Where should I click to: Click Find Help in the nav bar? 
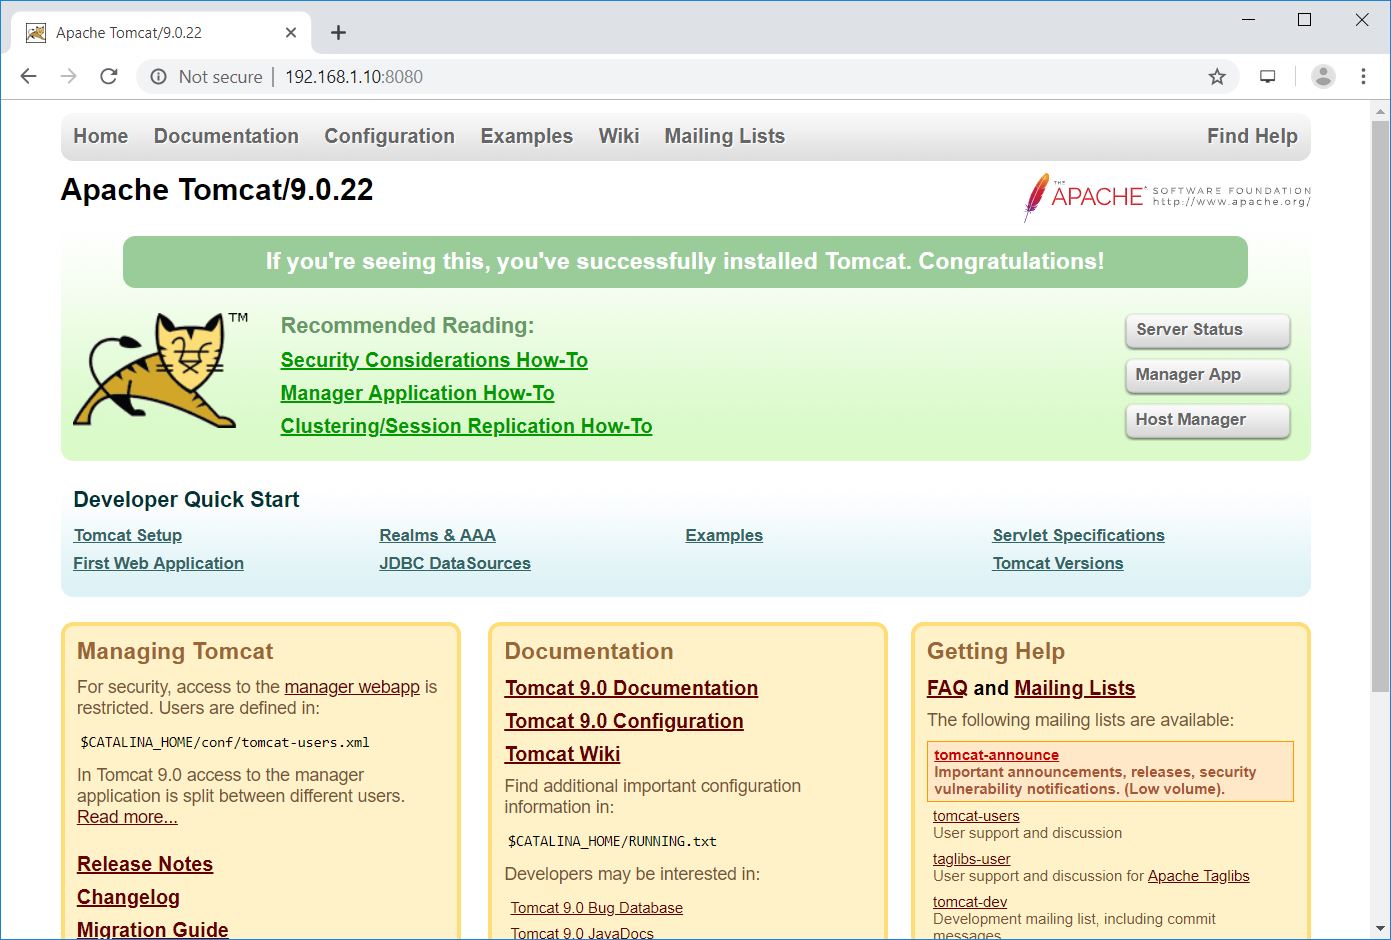pos(1252,136)
